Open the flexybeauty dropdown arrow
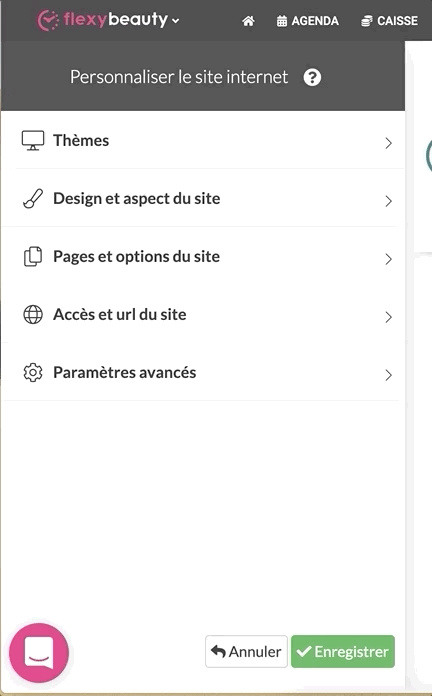The height and width of the screenshot is (696, 432). point(176,21)
